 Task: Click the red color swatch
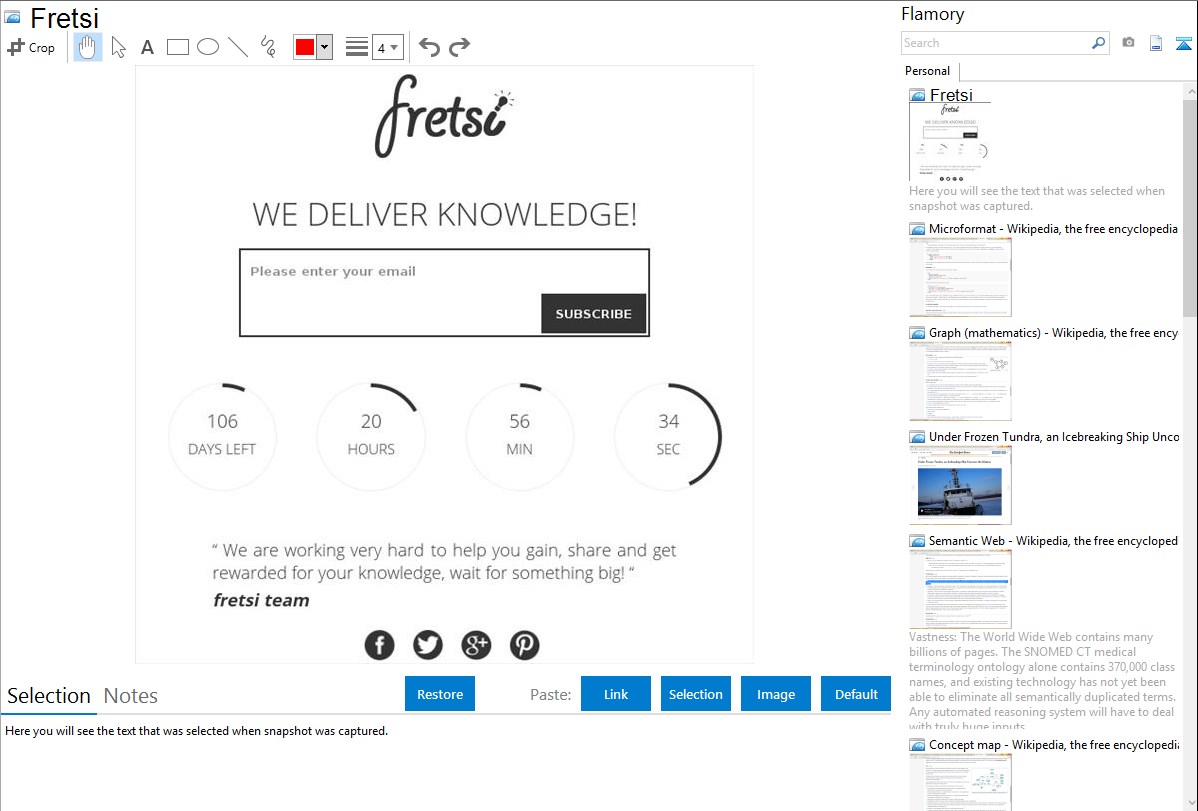pos(305,47)
